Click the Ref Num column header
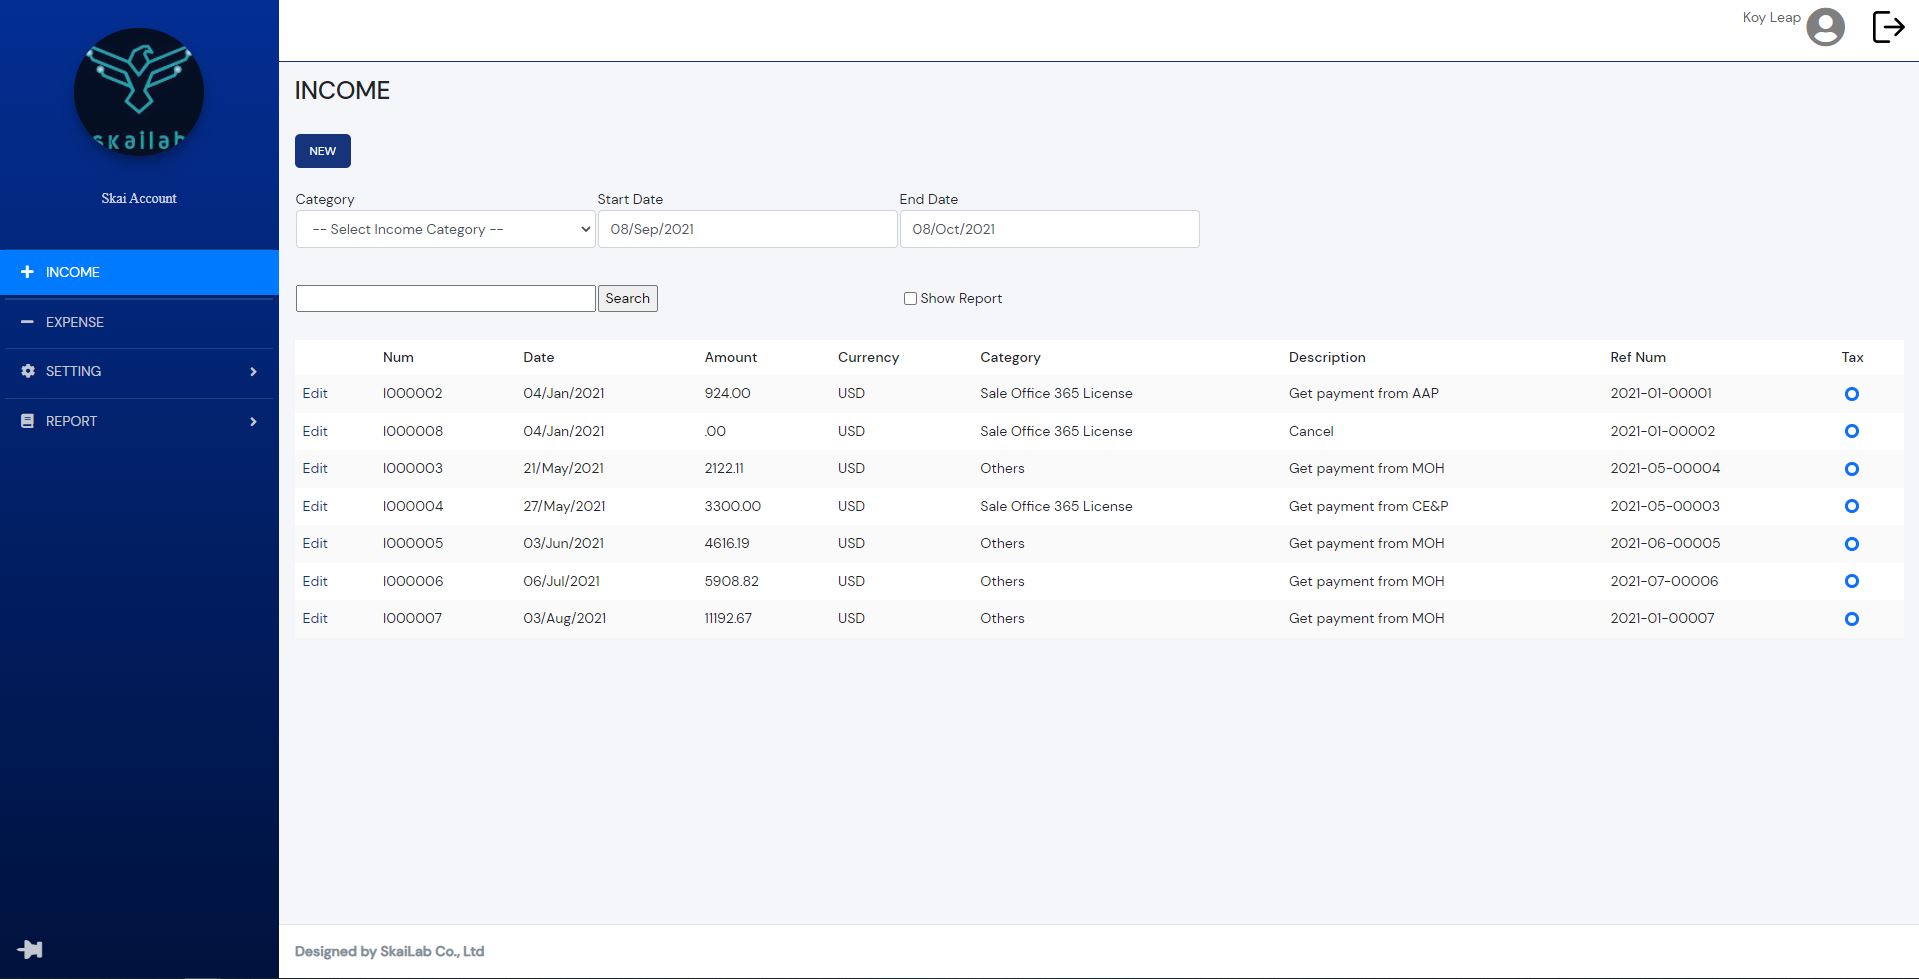Viewport: 1919px width, 979px height. 1637,357
